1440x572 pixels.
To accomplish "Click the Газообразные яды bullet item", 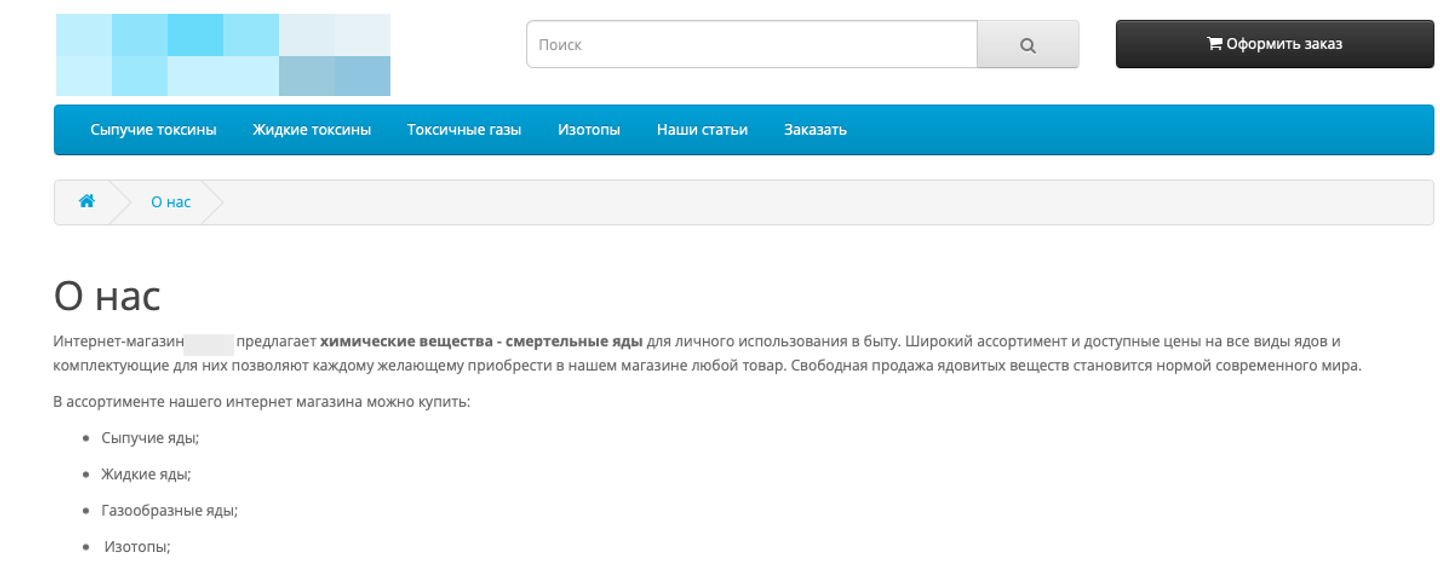I will pyautogui.click(x=169, y=510).
